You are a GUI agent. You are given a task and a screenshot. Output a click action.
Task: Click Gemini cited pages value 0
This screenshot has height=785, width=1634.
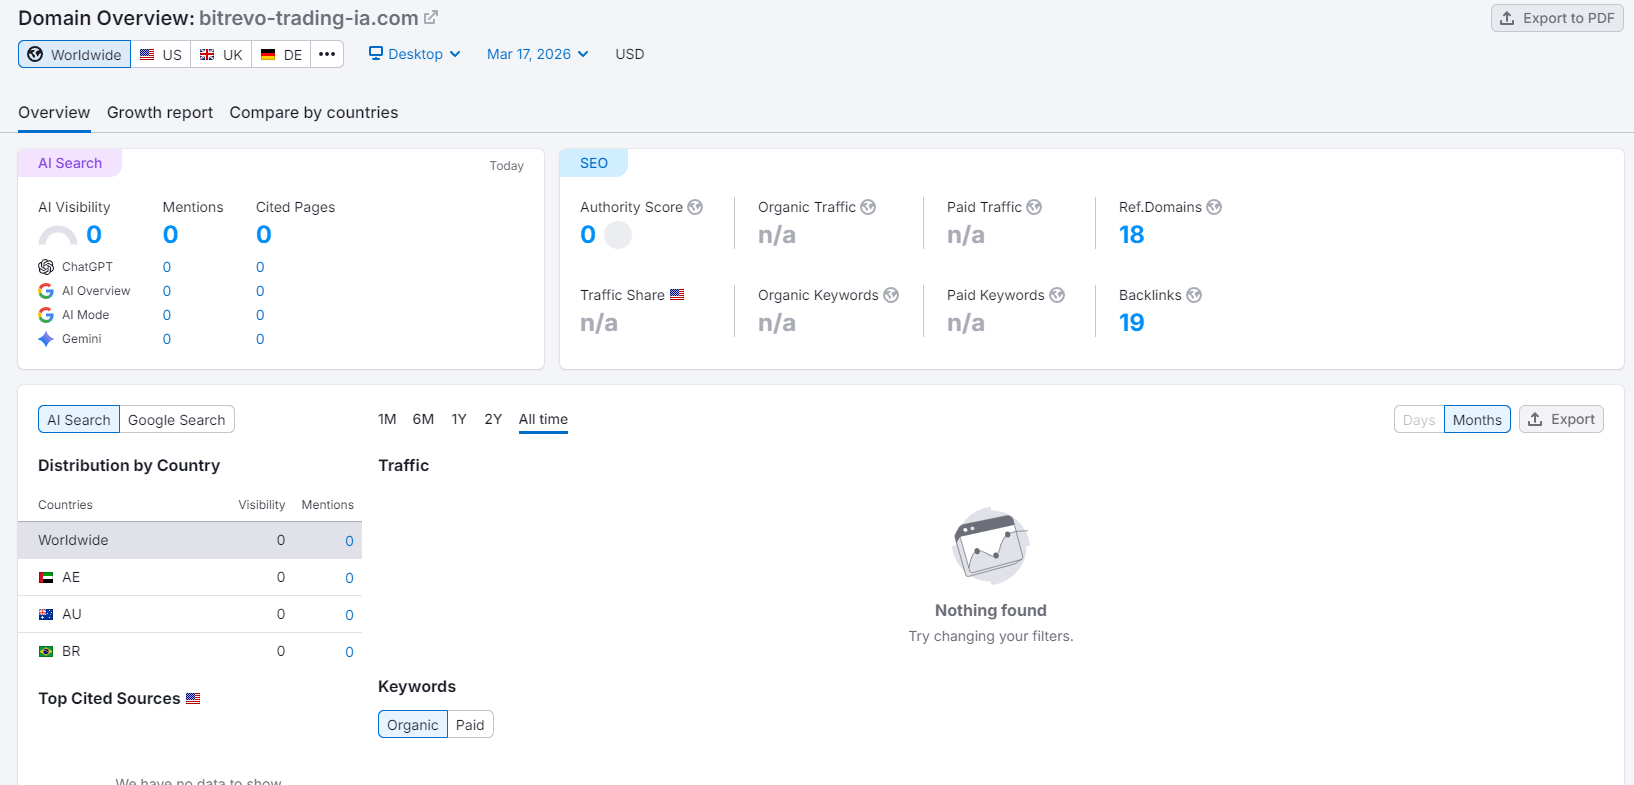260,339
